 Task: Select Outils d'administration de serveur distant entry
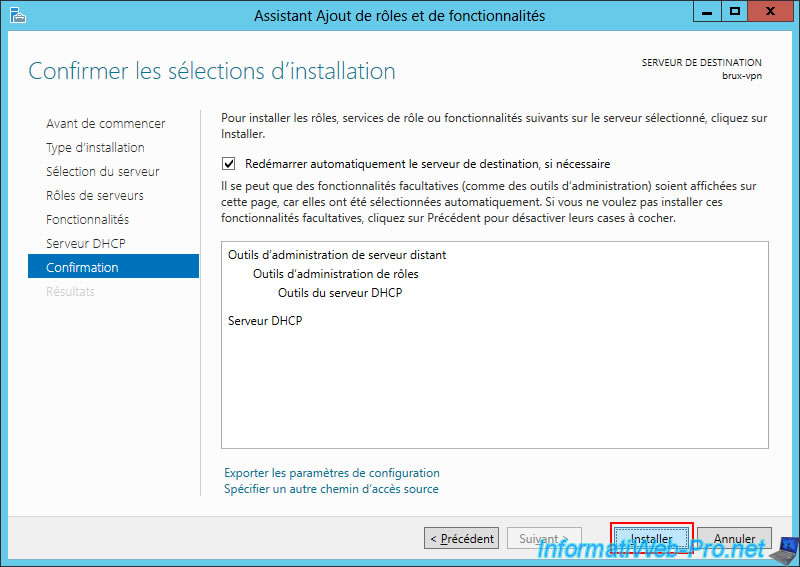click(x=337, y=255)
